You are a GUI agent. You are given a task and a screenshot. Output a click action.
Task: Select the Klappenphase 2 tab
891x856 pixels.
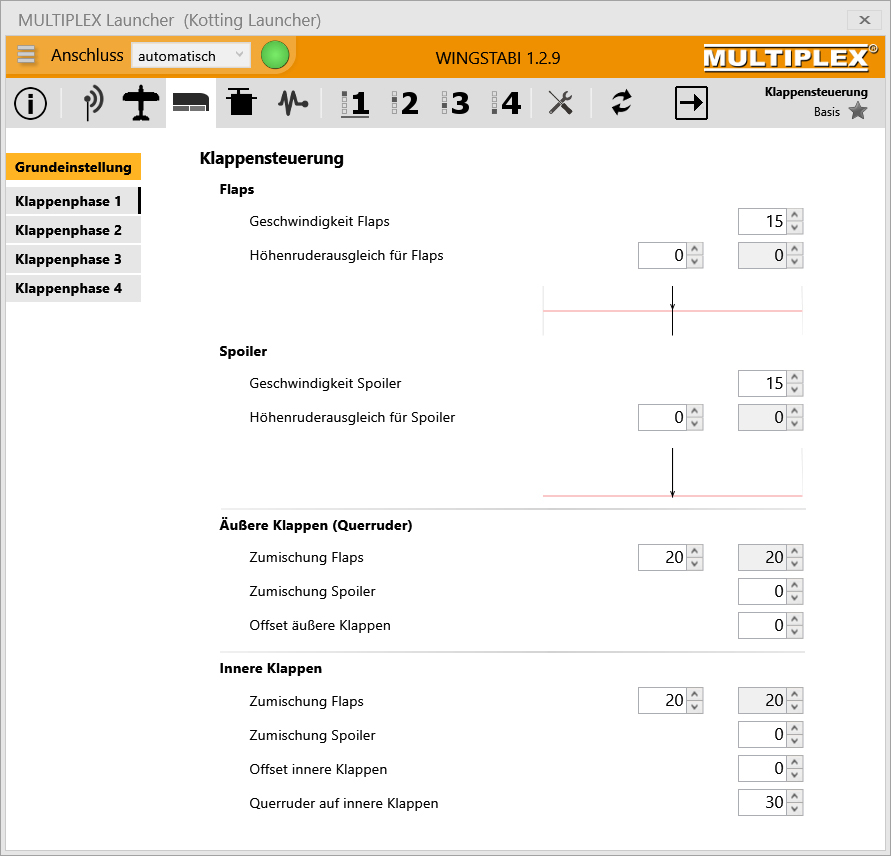pyautogui.click(x=73, y=230)
